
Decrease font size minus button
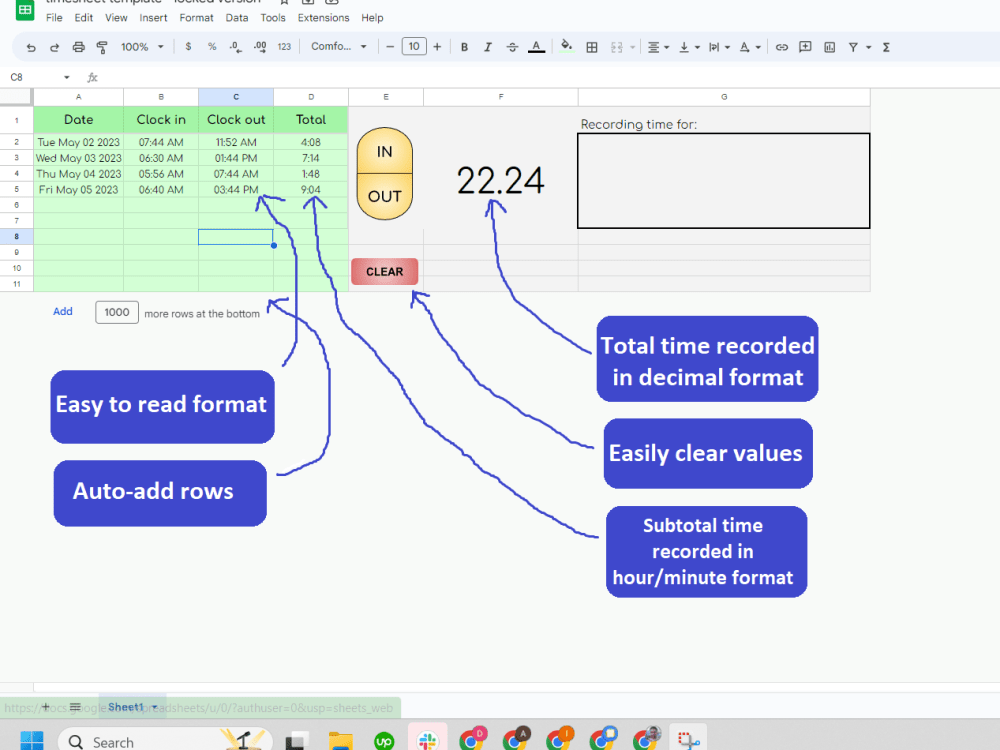coord(390,47)
